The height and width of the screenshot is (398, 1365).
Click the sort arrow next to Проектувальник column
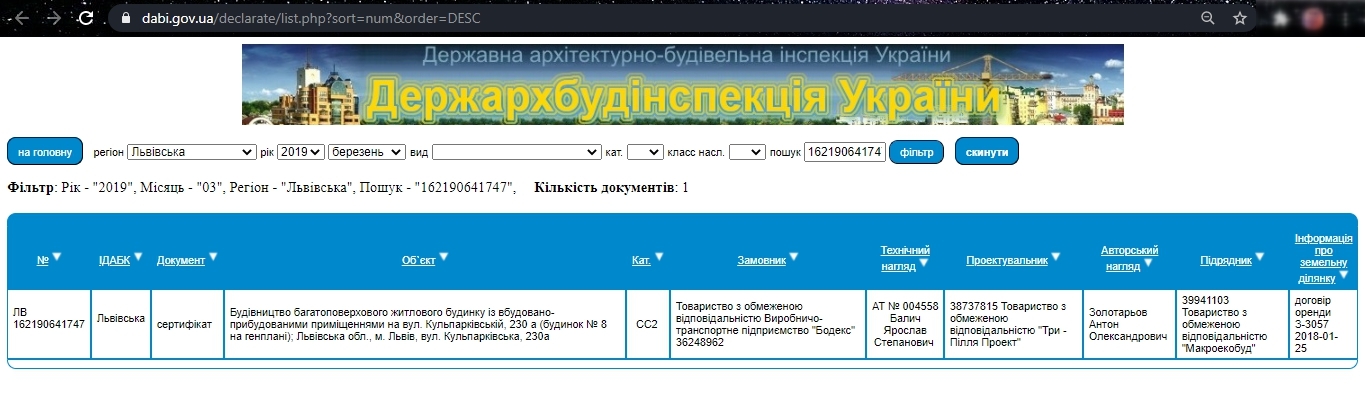1057,257
